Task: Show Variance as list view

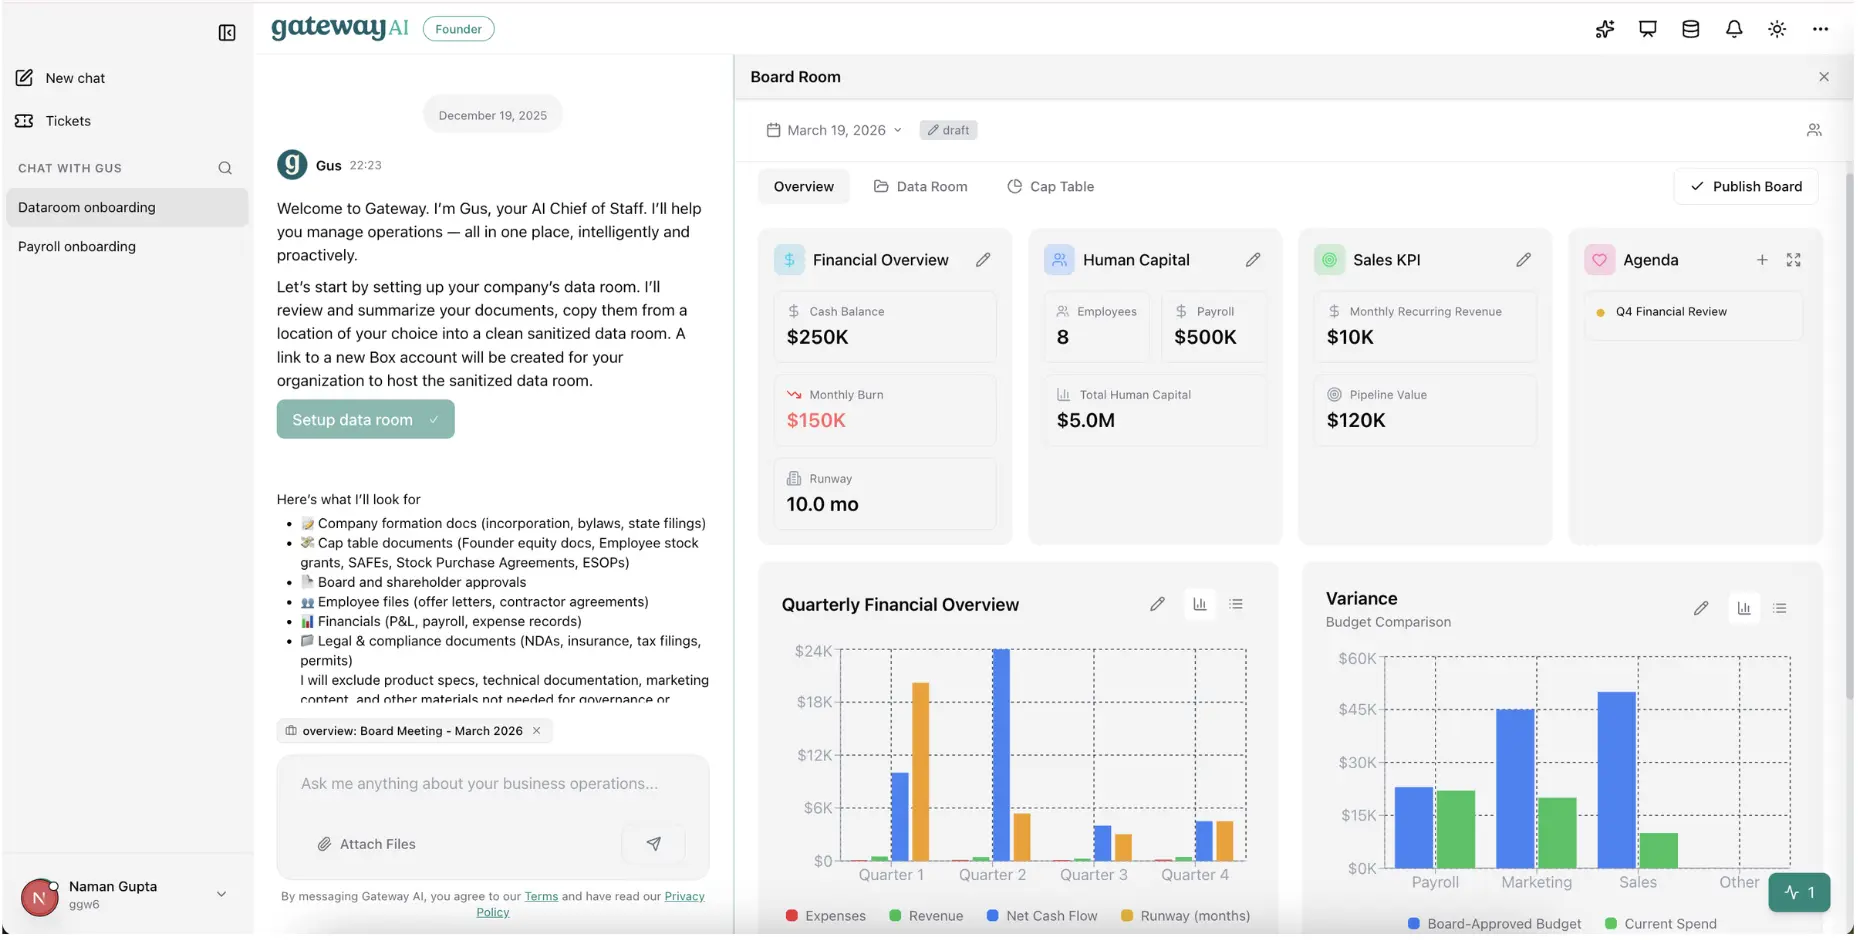Action: 1780,609
